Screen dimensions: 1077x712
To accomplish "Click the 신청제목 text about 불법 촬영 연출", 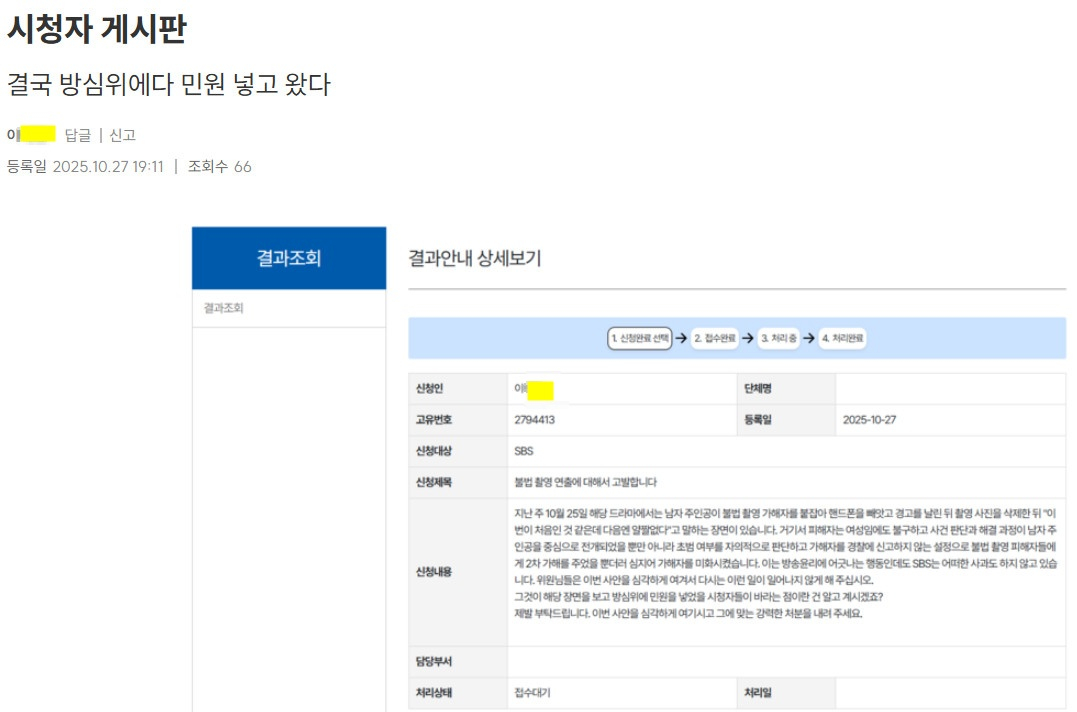I will (x=585, y=482).
